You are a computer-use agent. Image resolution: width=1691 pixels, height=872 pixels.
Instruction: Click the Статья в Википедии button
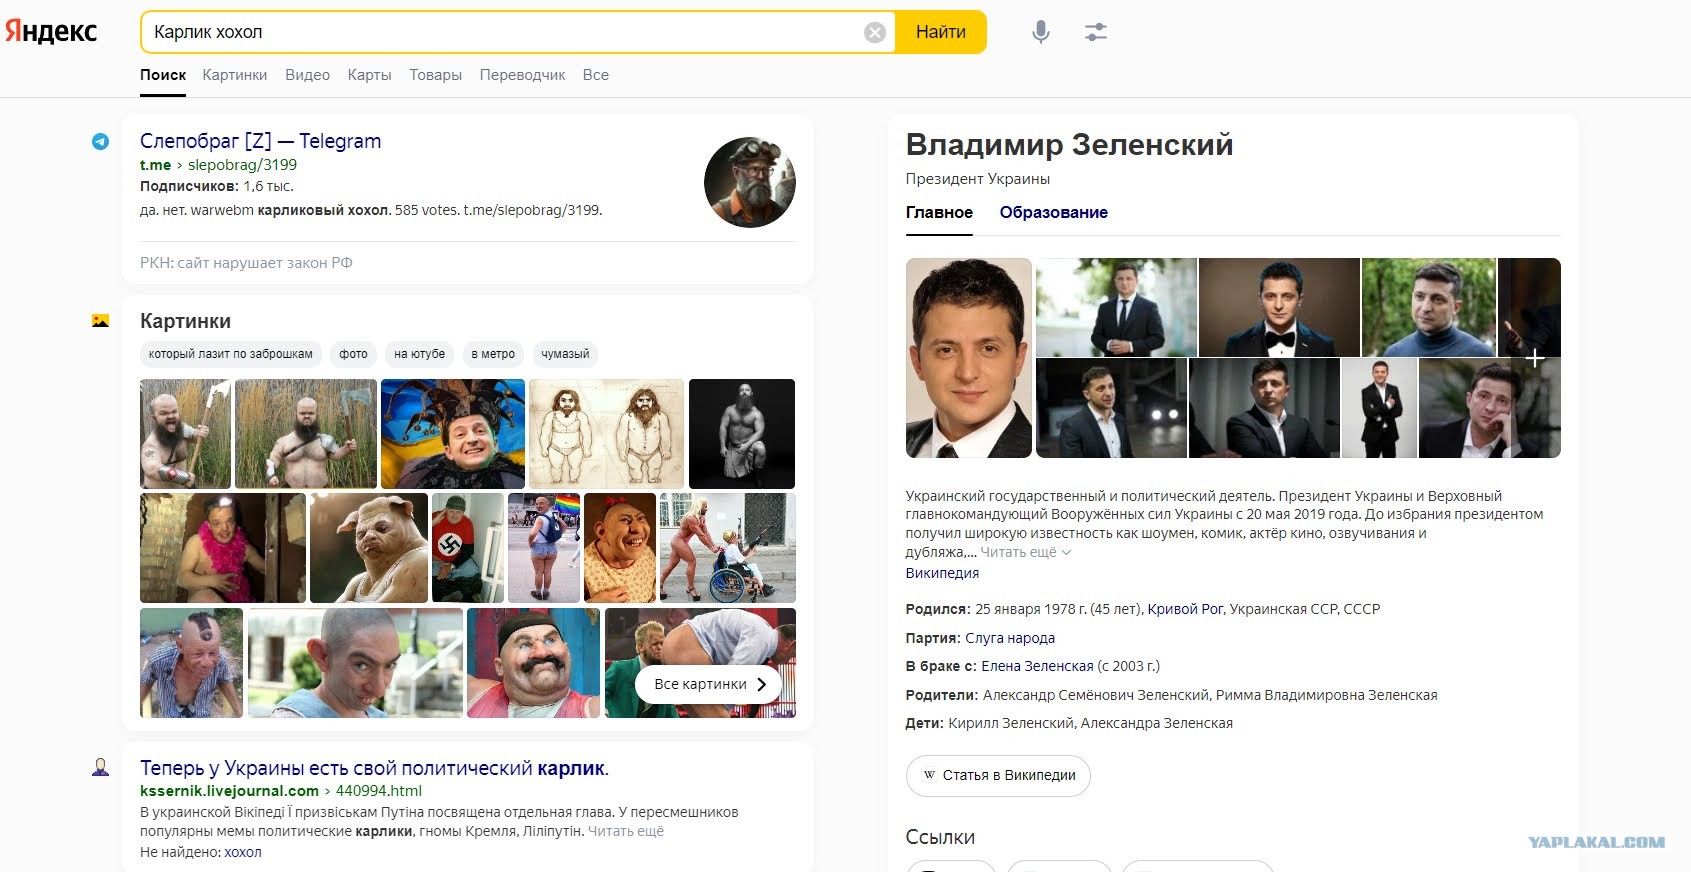[998, 776]
